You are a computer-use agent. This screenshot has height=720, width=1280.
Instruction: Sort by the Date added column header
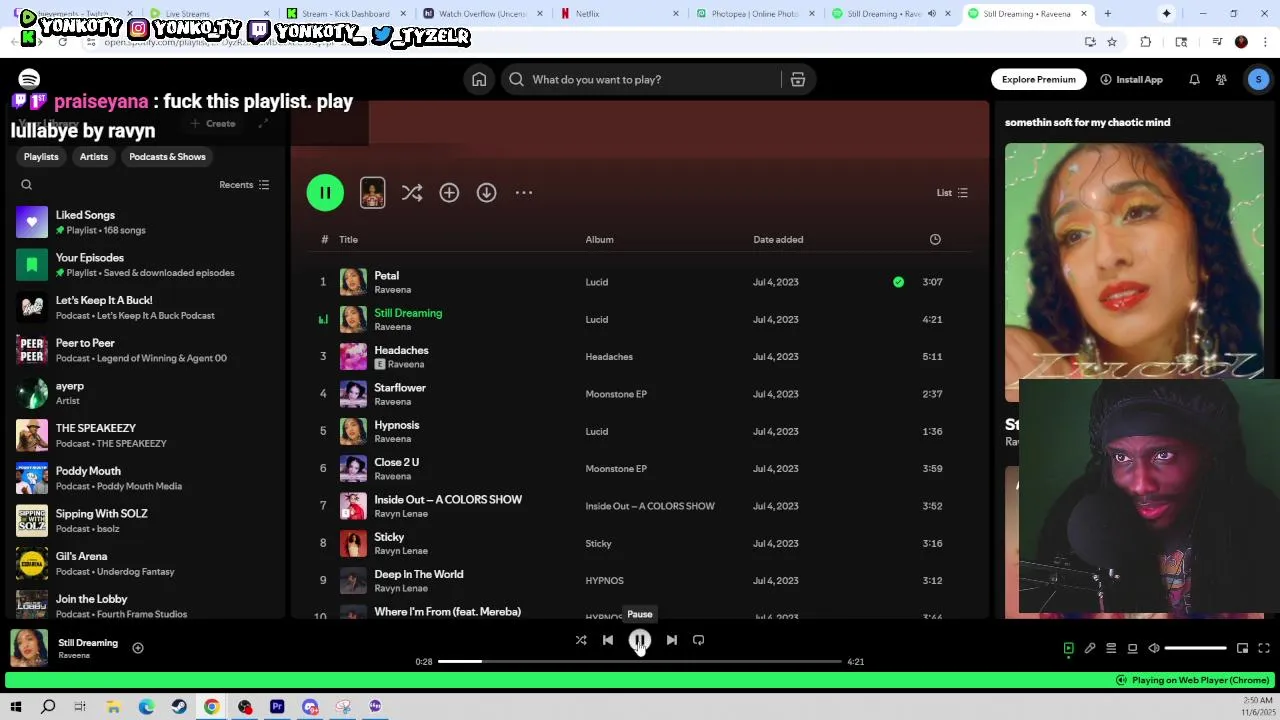point(778,240)
